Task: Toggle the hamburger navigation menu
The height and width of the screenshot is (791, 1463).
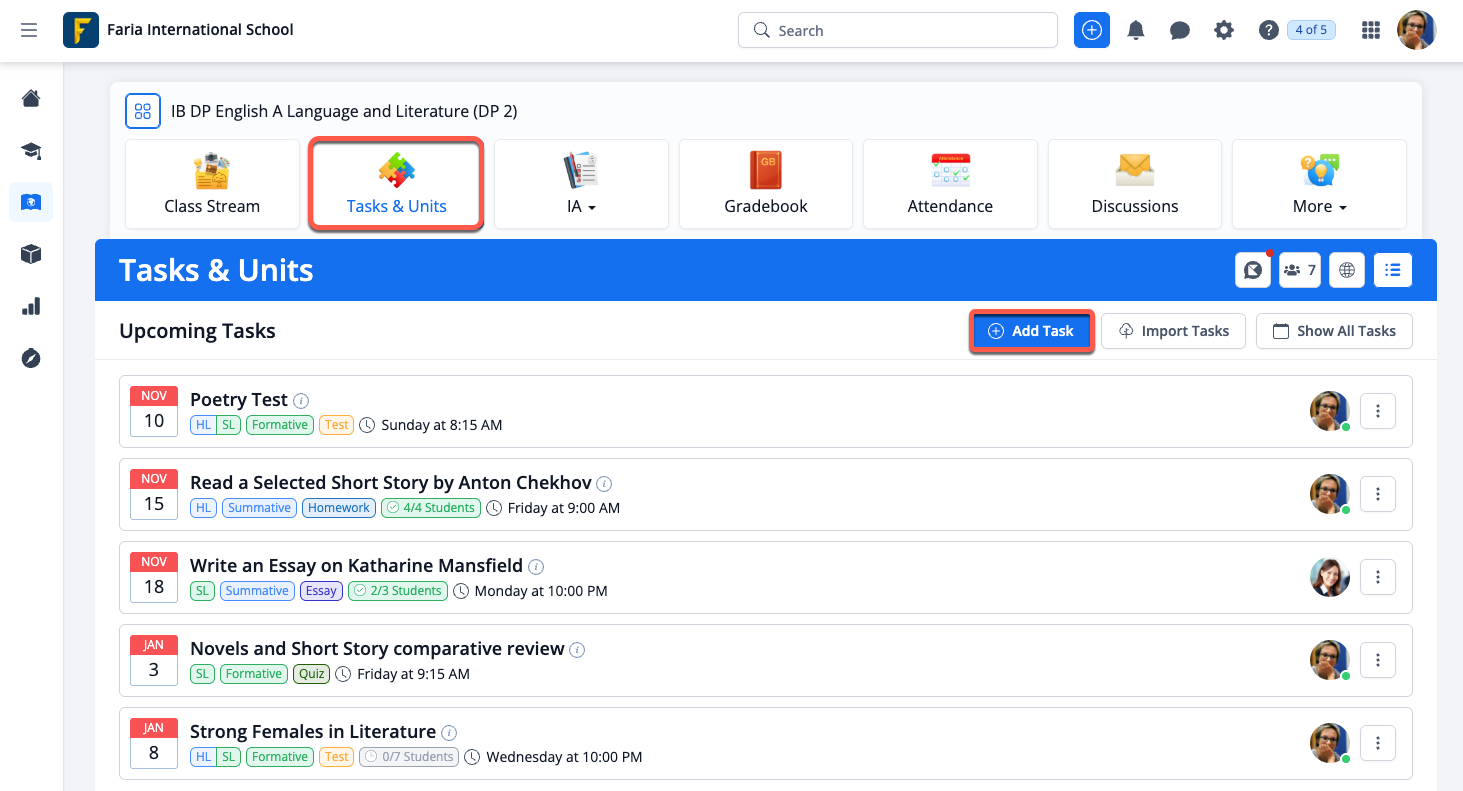Action: (x=29, y=30)
